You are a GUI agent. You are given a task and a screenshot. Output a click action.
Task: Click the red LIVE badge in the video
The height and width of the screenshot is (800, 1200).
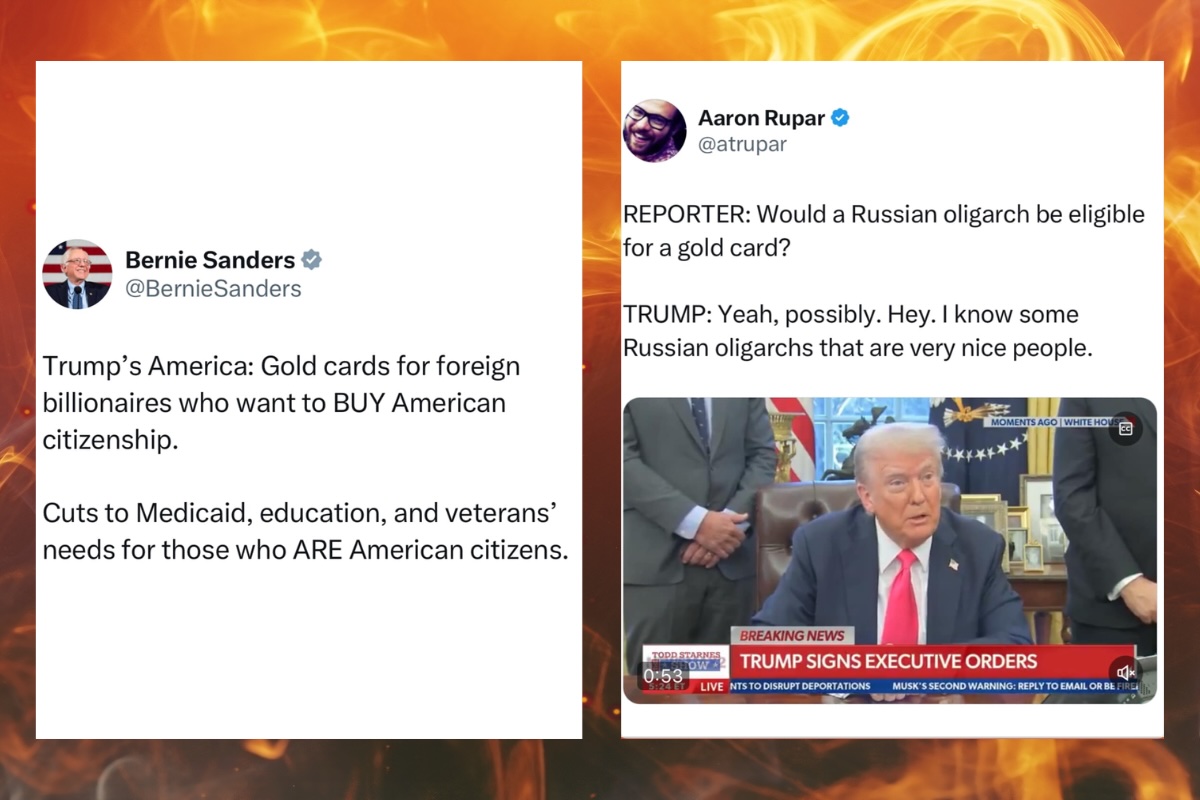pos(711,687)
